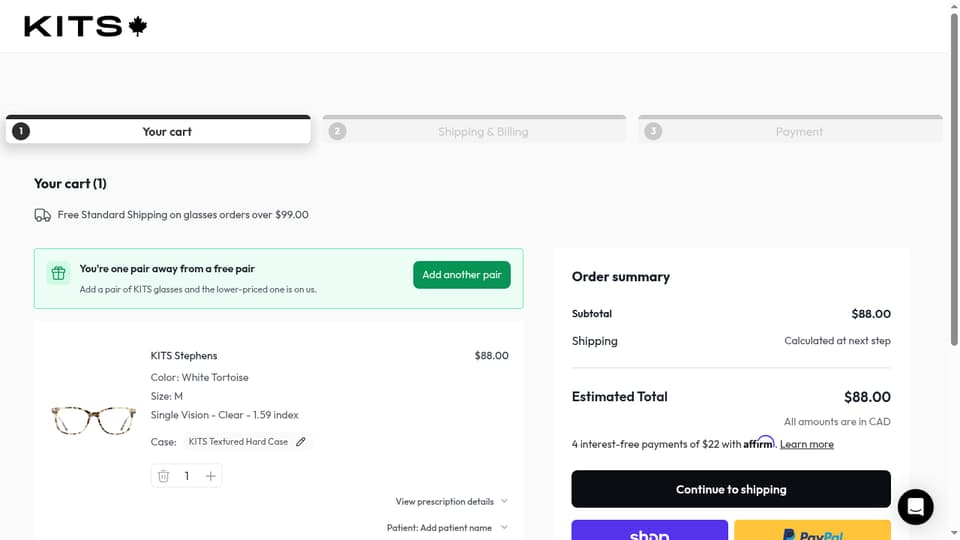Open the KITS Stephens glasses thumbnail
This screenshot has height=540, width=960.
94,421
